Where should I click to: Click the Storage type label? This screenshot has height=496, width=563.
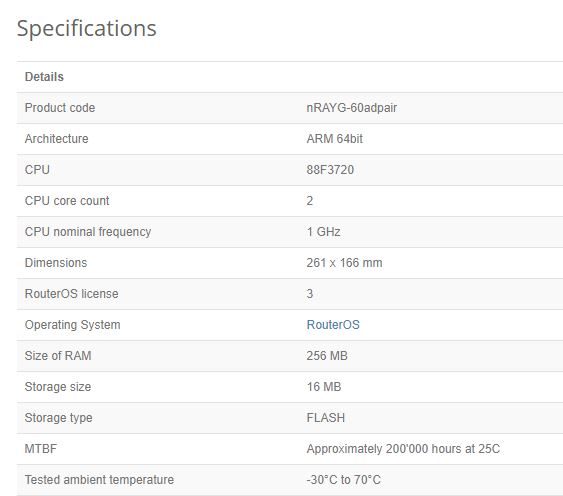point(59,418)
